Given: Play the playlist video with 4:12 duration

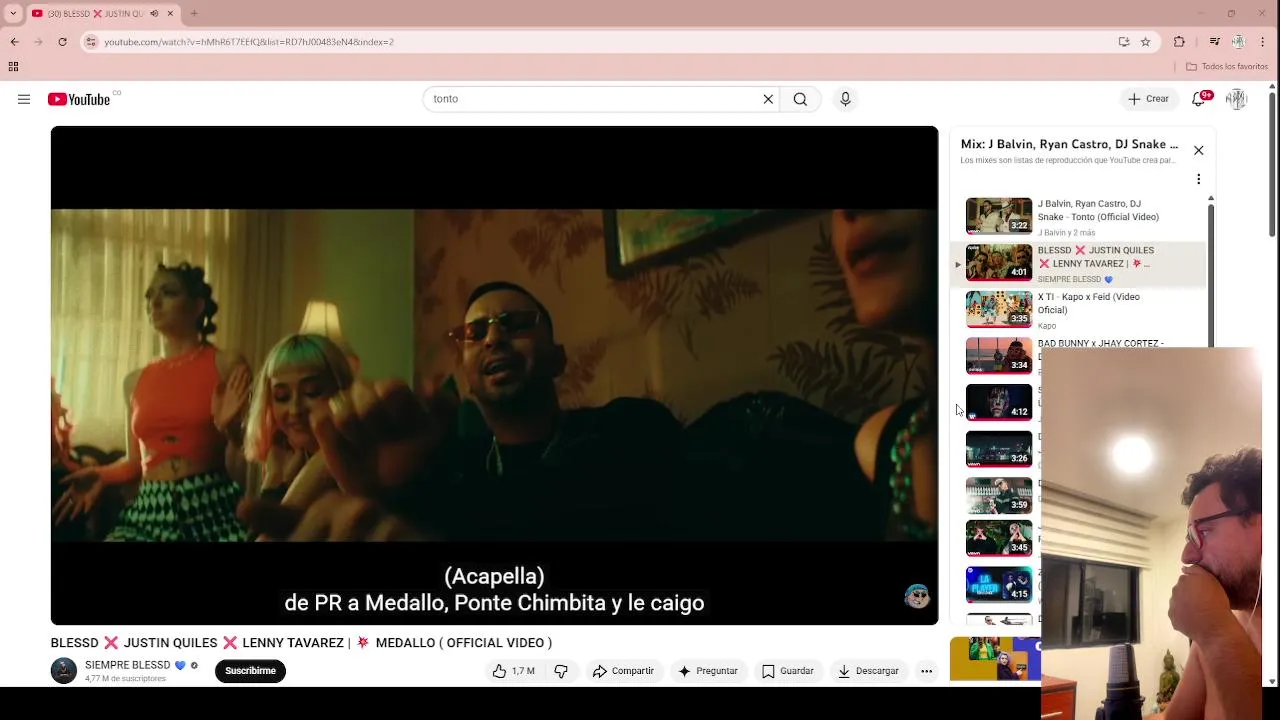Looking at the screenshot, I should pyautogui.click(x=999, y=402).
